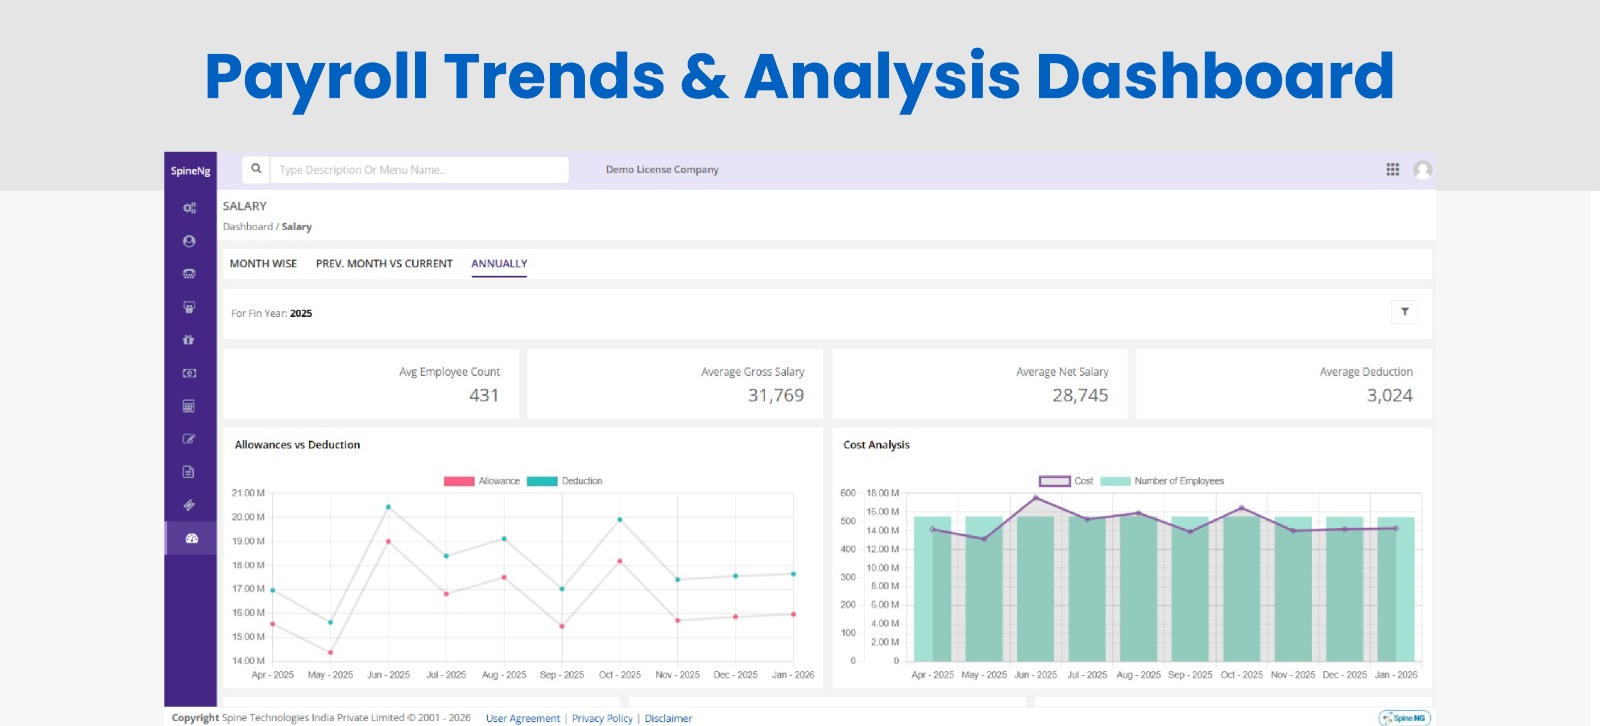Click the Cost legend color box
1600x726 pixels.
click(x=1055, y=481)
